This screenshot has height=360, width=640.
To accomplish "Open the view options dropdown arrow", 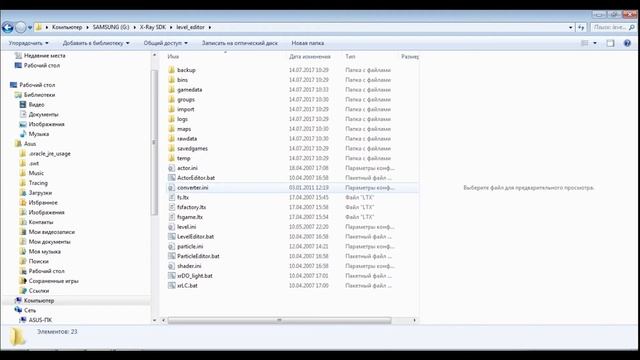I will pos(595,43).
